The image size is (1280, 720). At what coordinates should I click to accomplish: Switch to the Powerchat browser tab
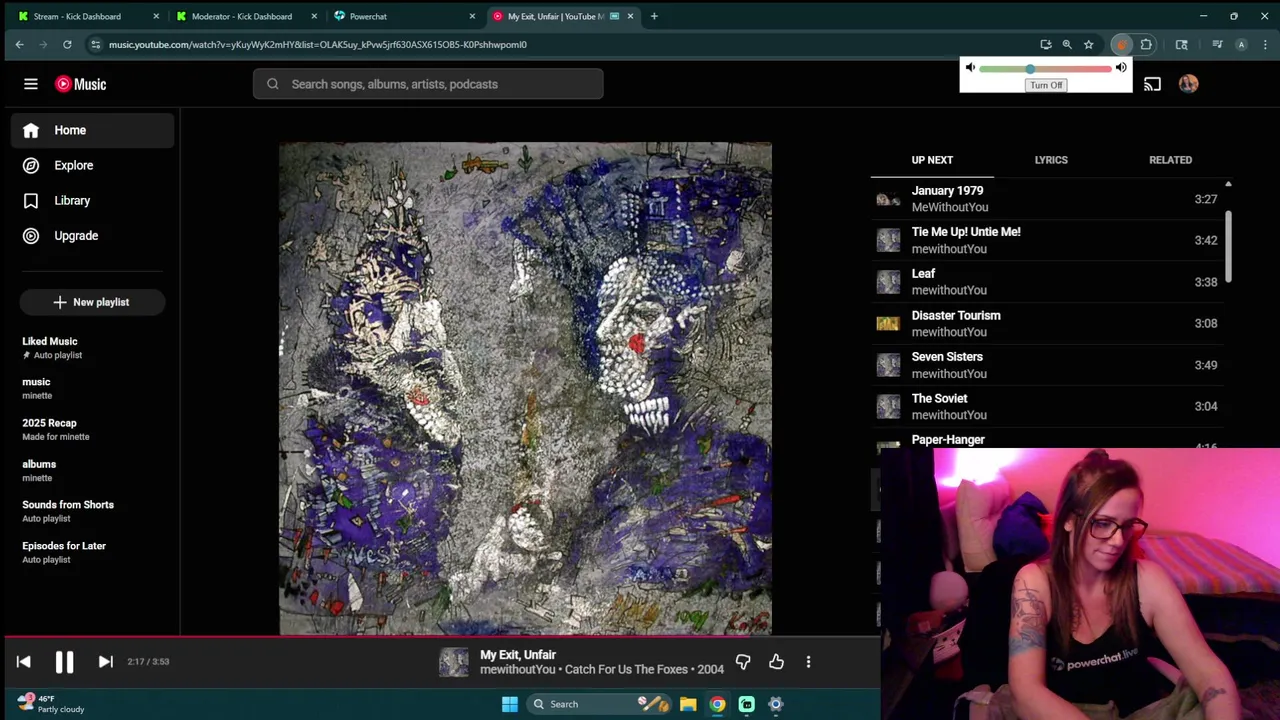[x=405, y=16]
